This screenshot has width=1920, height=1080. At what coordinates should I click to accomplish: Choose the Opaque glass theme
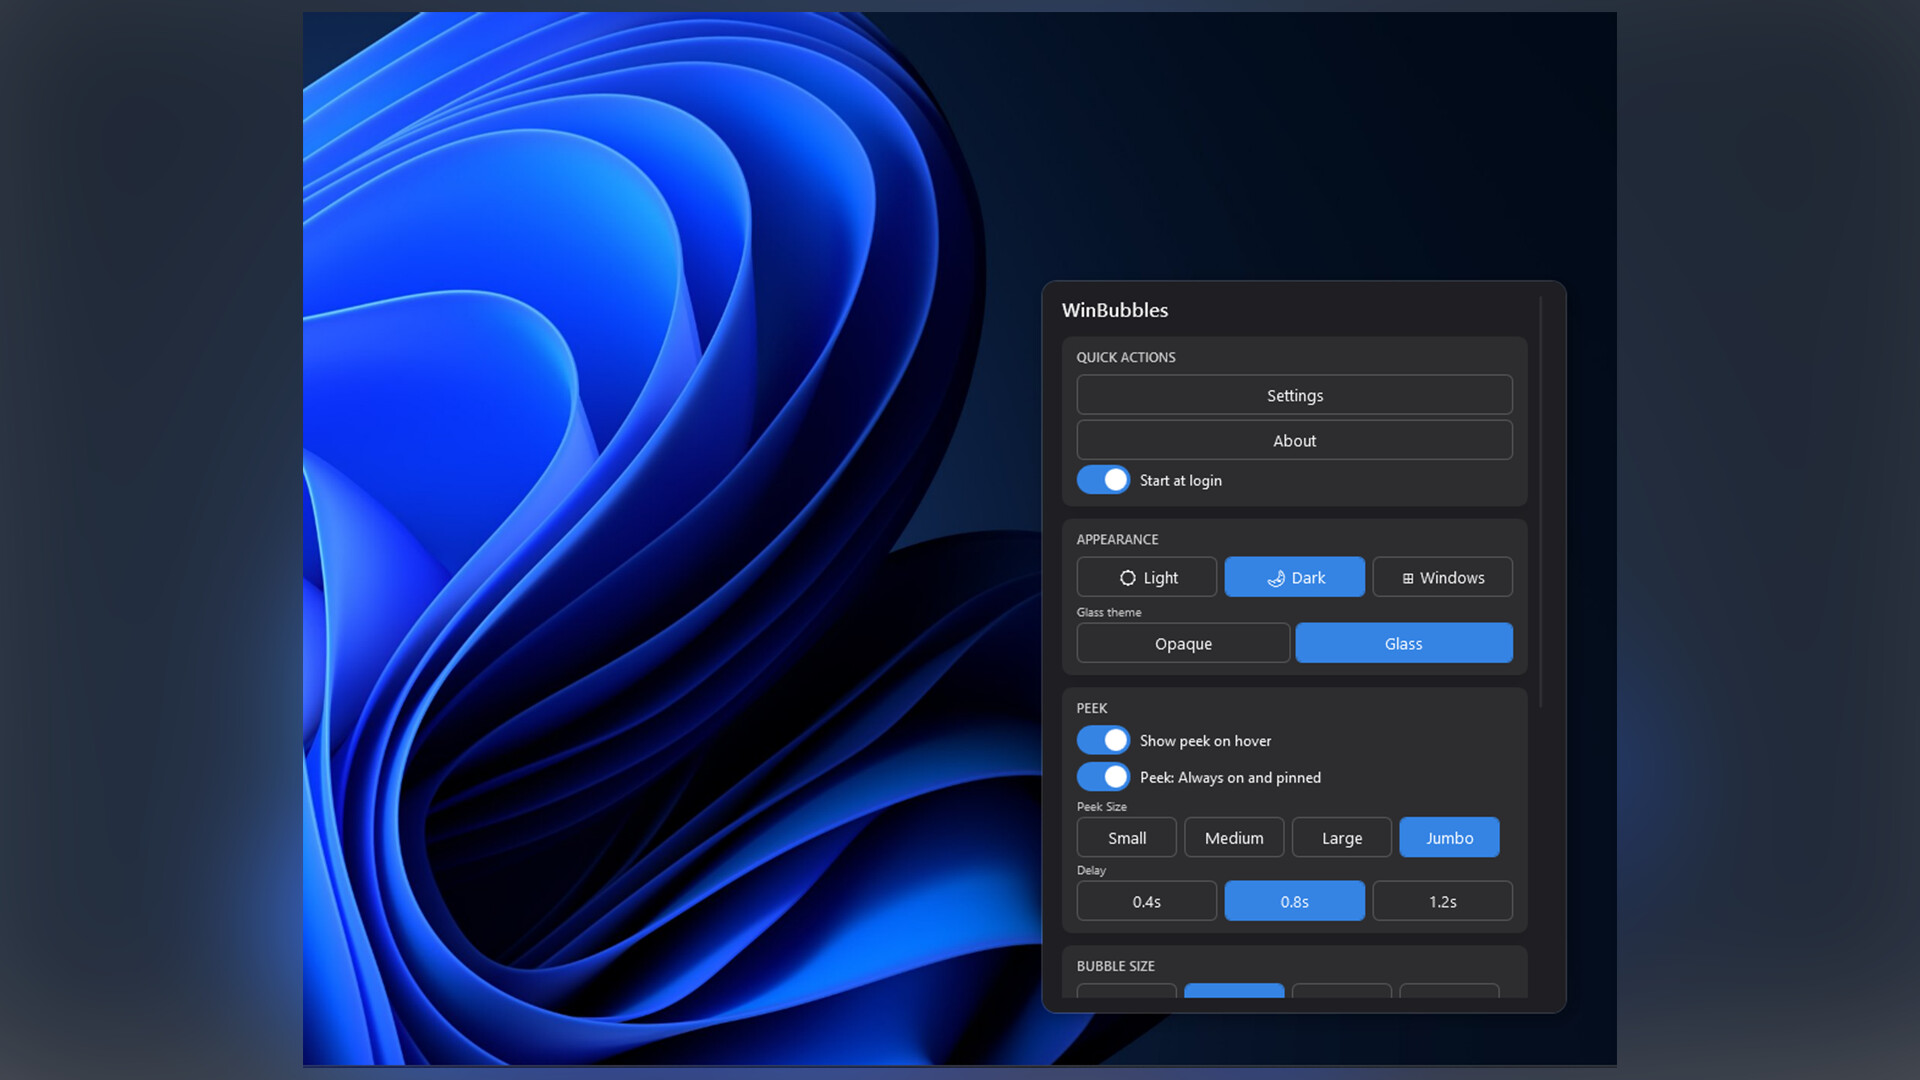(1183, 643)
